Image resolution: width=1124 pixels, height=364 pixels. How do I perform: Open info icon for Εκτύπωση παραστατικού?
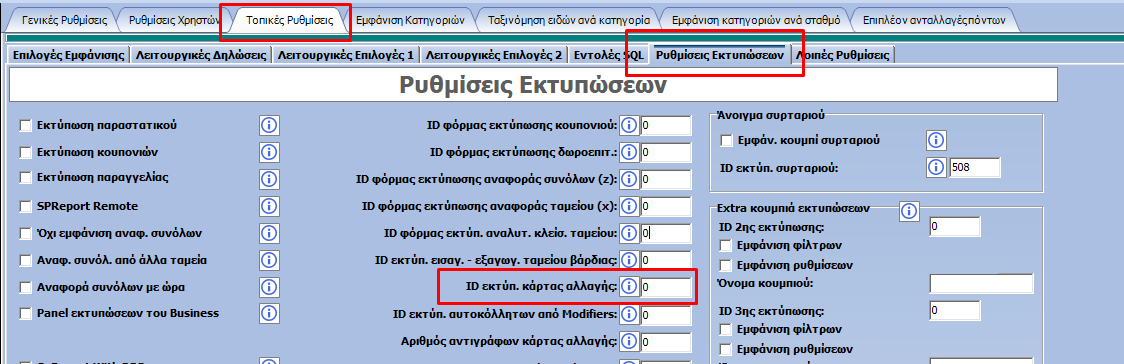click(269, 126)
